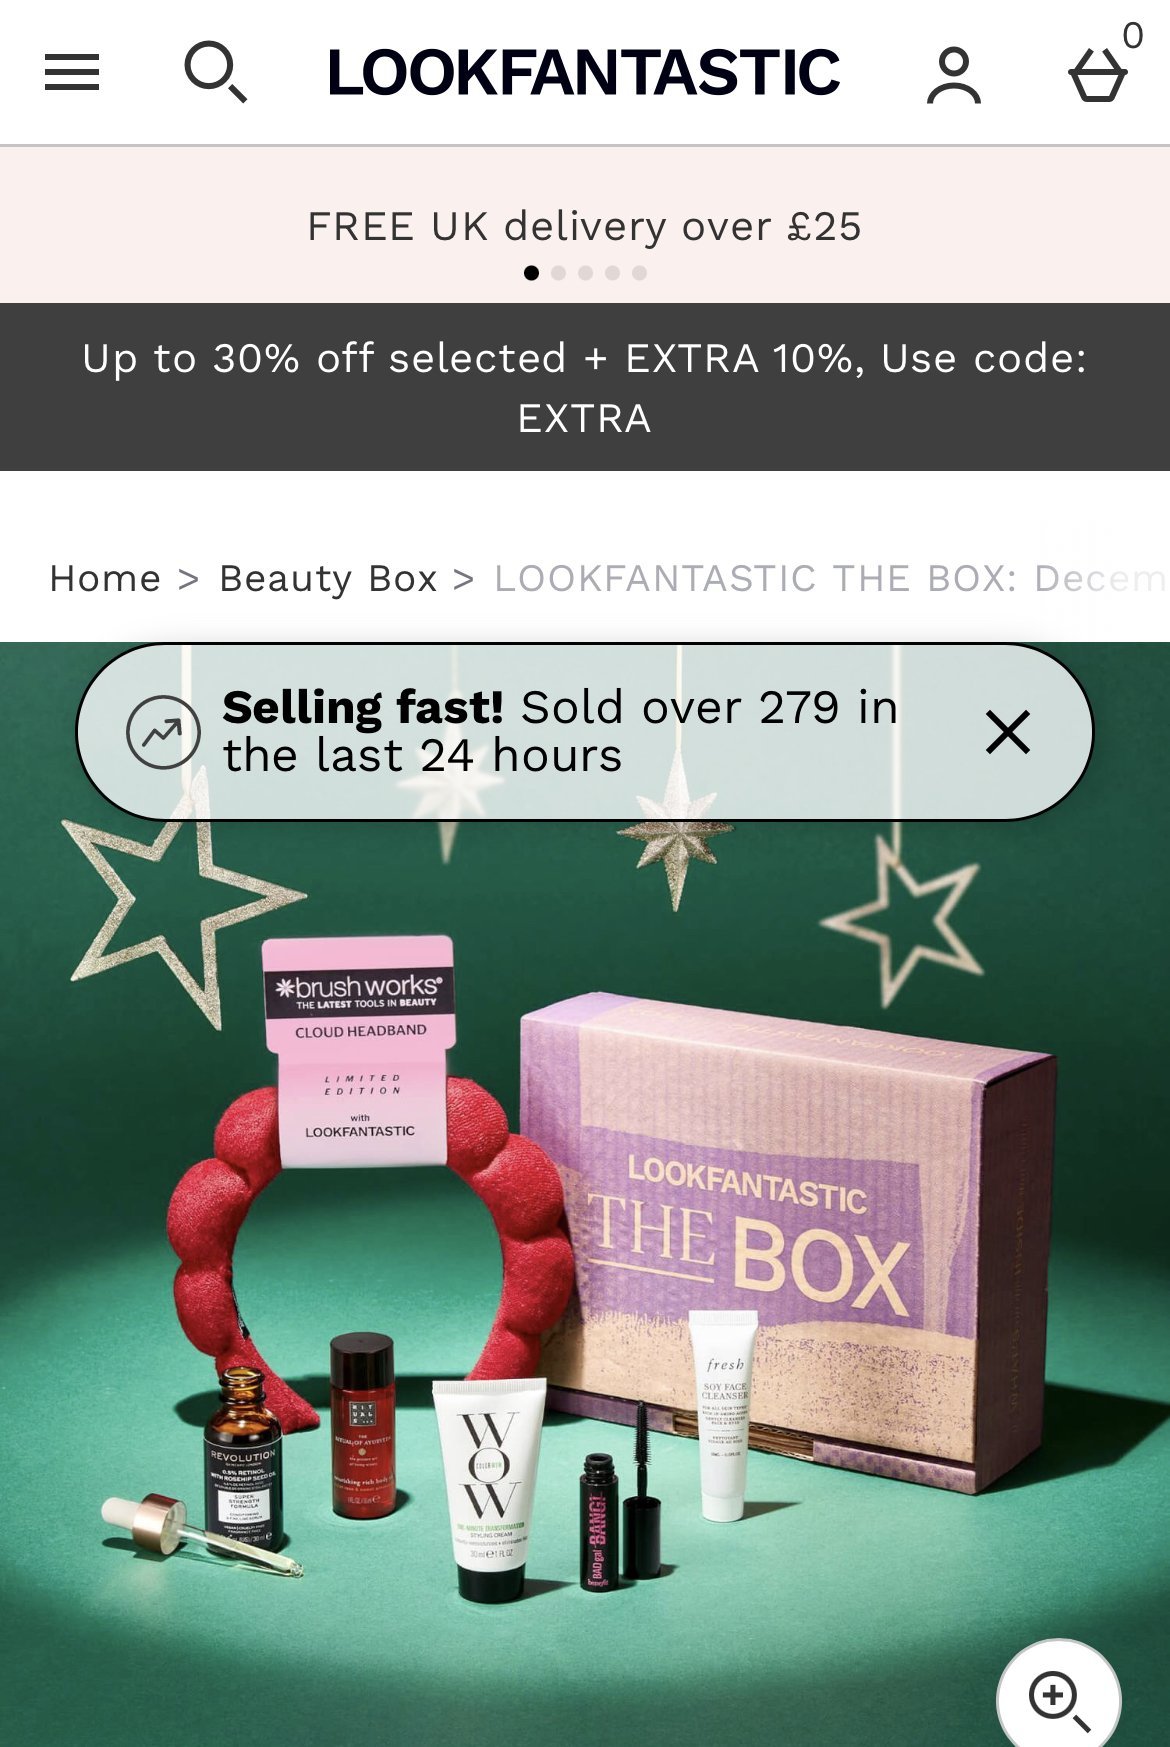This screenshot has width=1170, height=1747.
Task: Go to Home breadcrumb link
Action: pyautogui.click(x=105, y=578)
